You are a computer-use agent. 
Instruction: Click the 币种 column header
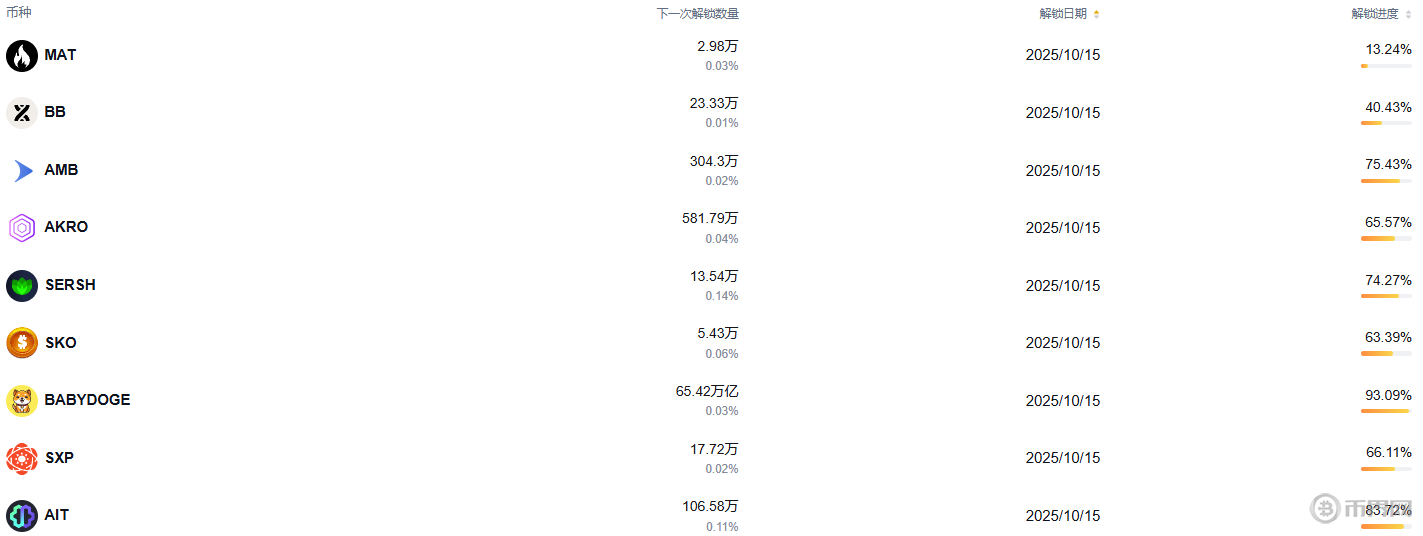pos(19,13)
